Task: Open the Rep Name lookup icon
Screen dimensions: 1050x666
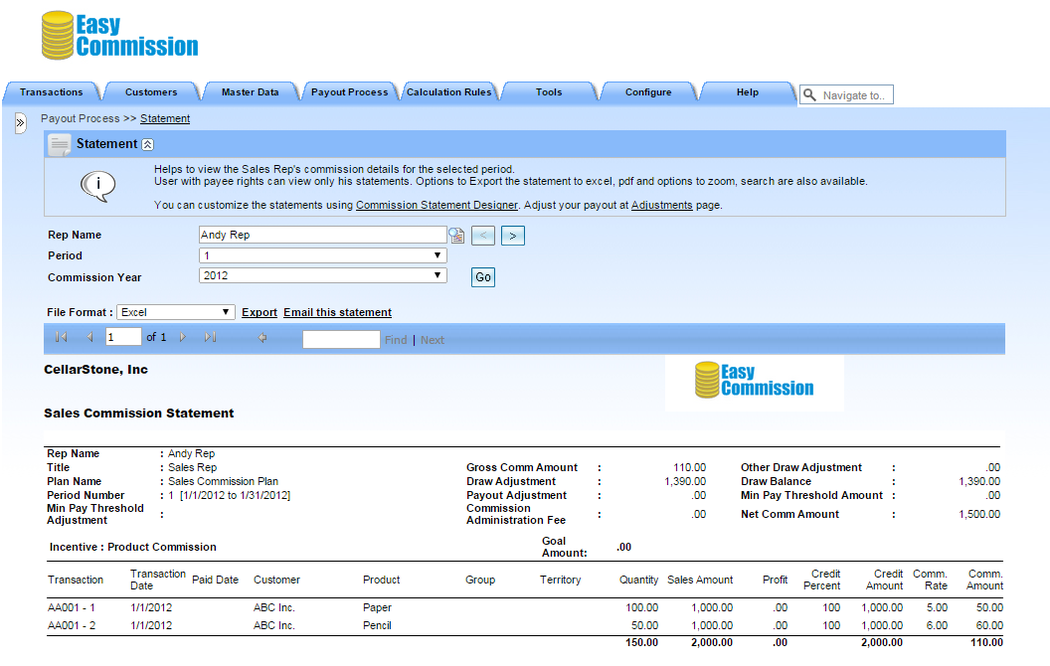Action: tap(457, 236)
